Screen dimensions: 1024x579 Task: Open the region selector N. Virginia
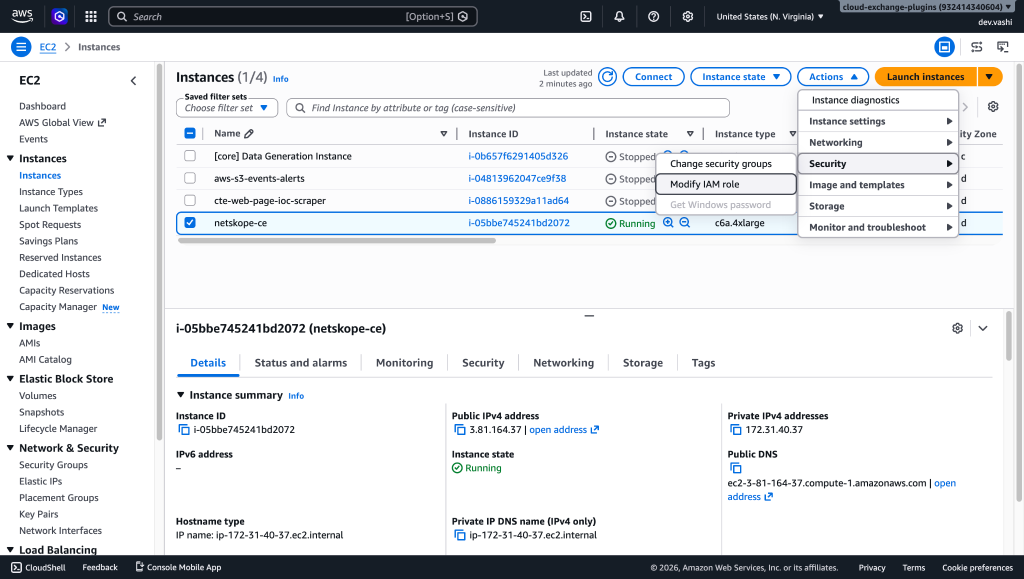pyautogui.click(x=769, y=16)
